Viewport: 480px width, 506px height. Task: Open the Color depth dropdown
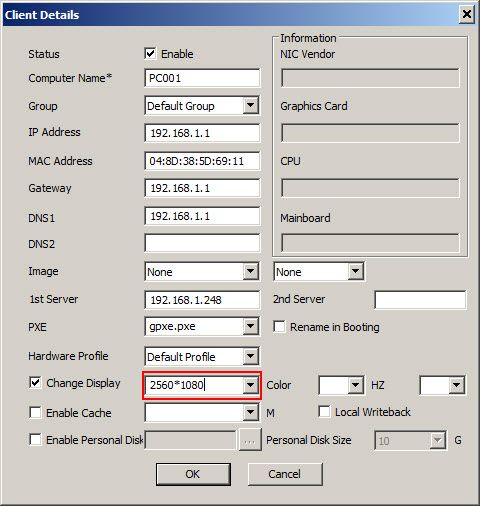pyautogui.click(x=355, y=385)
